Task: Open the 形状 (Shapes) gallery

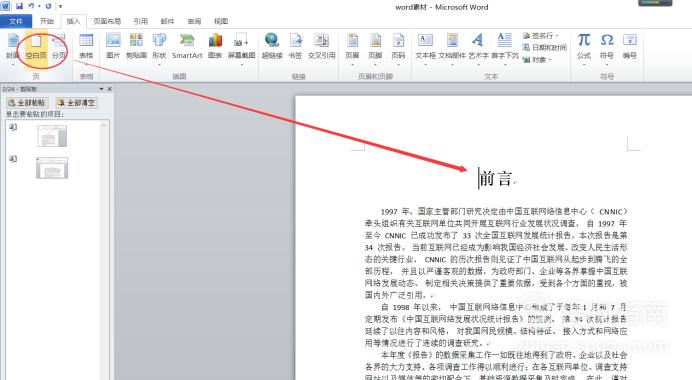Action: (x=159, y=49)
